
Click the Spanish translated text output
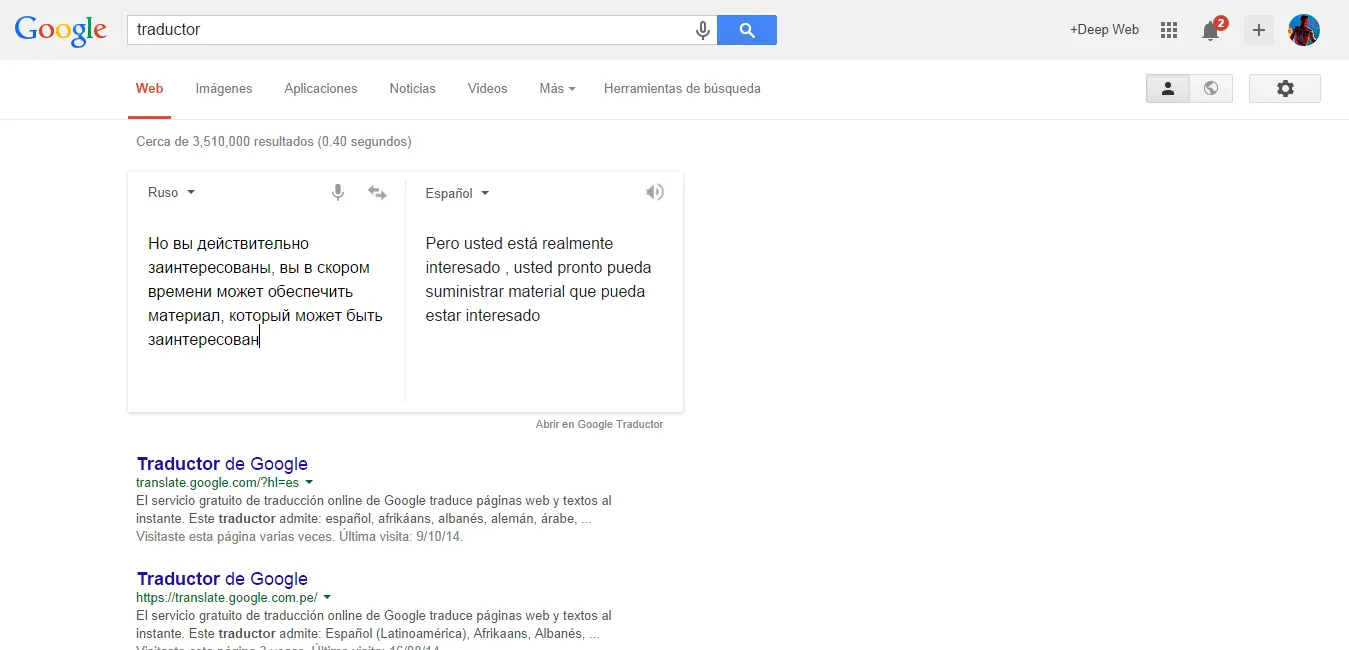click(538, 279)
